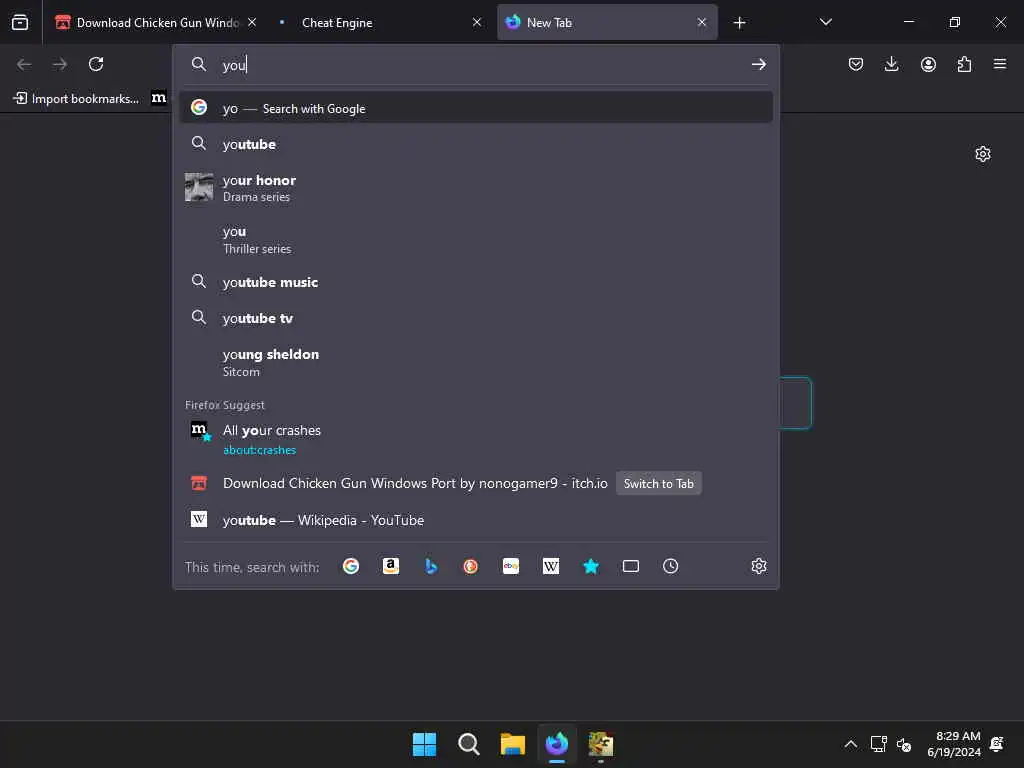Screen dimensions: 1024x768
Task: Close the New Tab tab
Action: 702,22
